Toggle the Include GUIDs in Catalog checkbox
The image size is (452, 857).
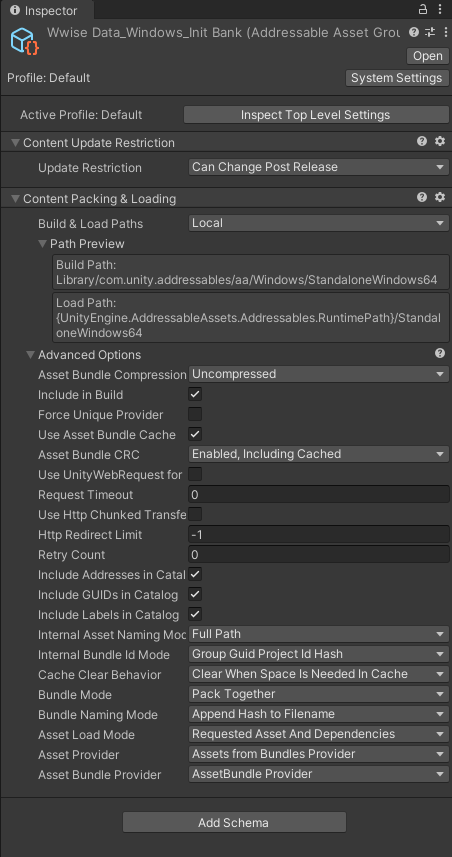click(x=195, y=594)
